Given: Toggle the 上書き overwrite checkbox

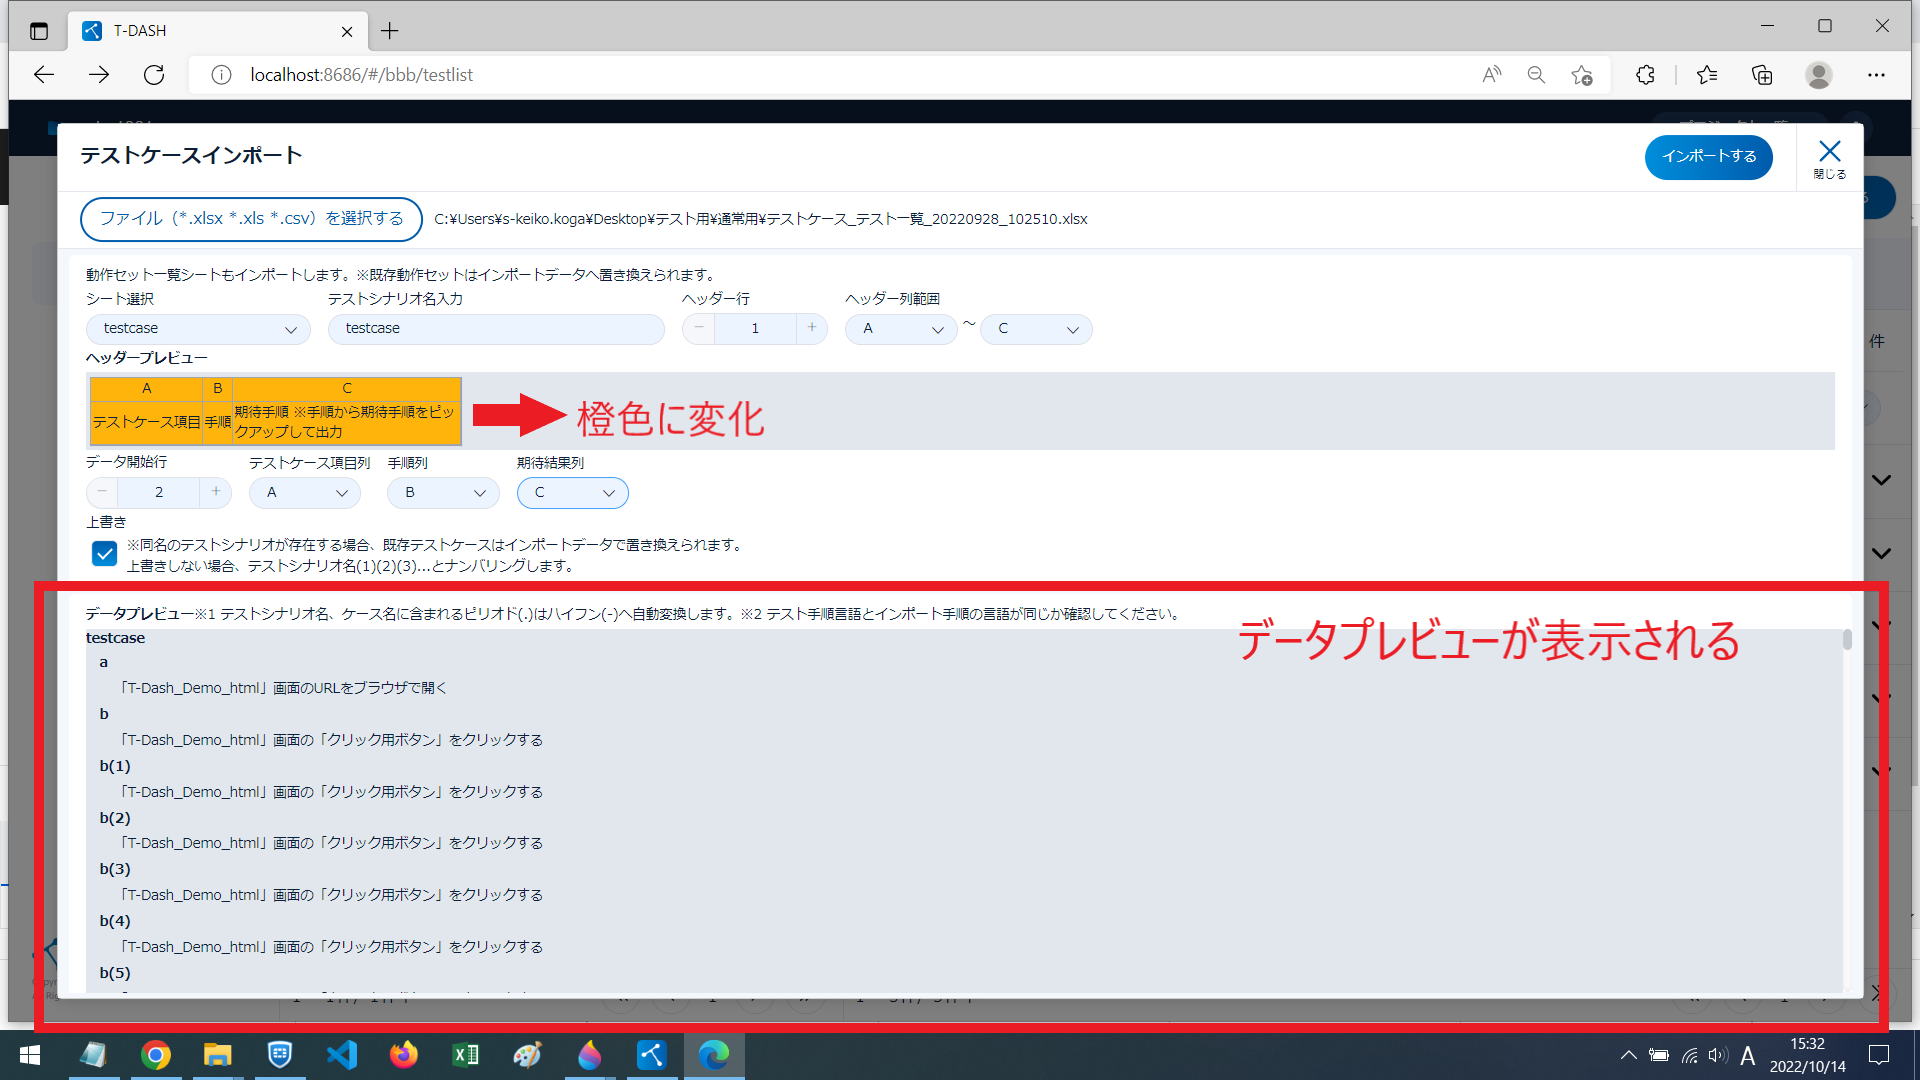Looking at the screenshot, I should coord(104,554).
